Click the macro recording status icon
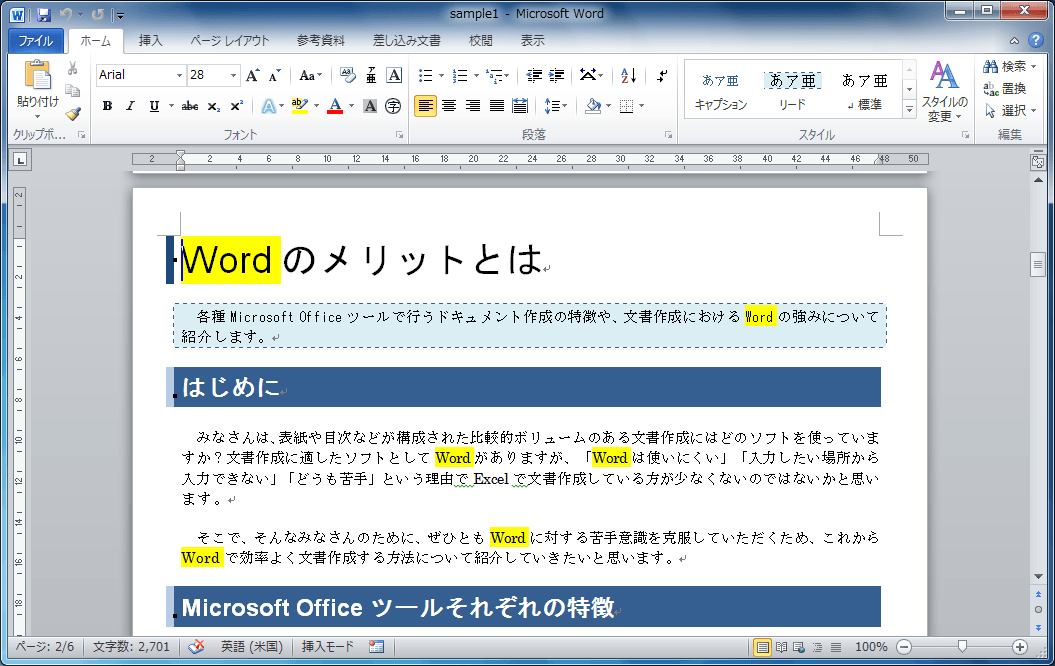 (x=376, y=647)
